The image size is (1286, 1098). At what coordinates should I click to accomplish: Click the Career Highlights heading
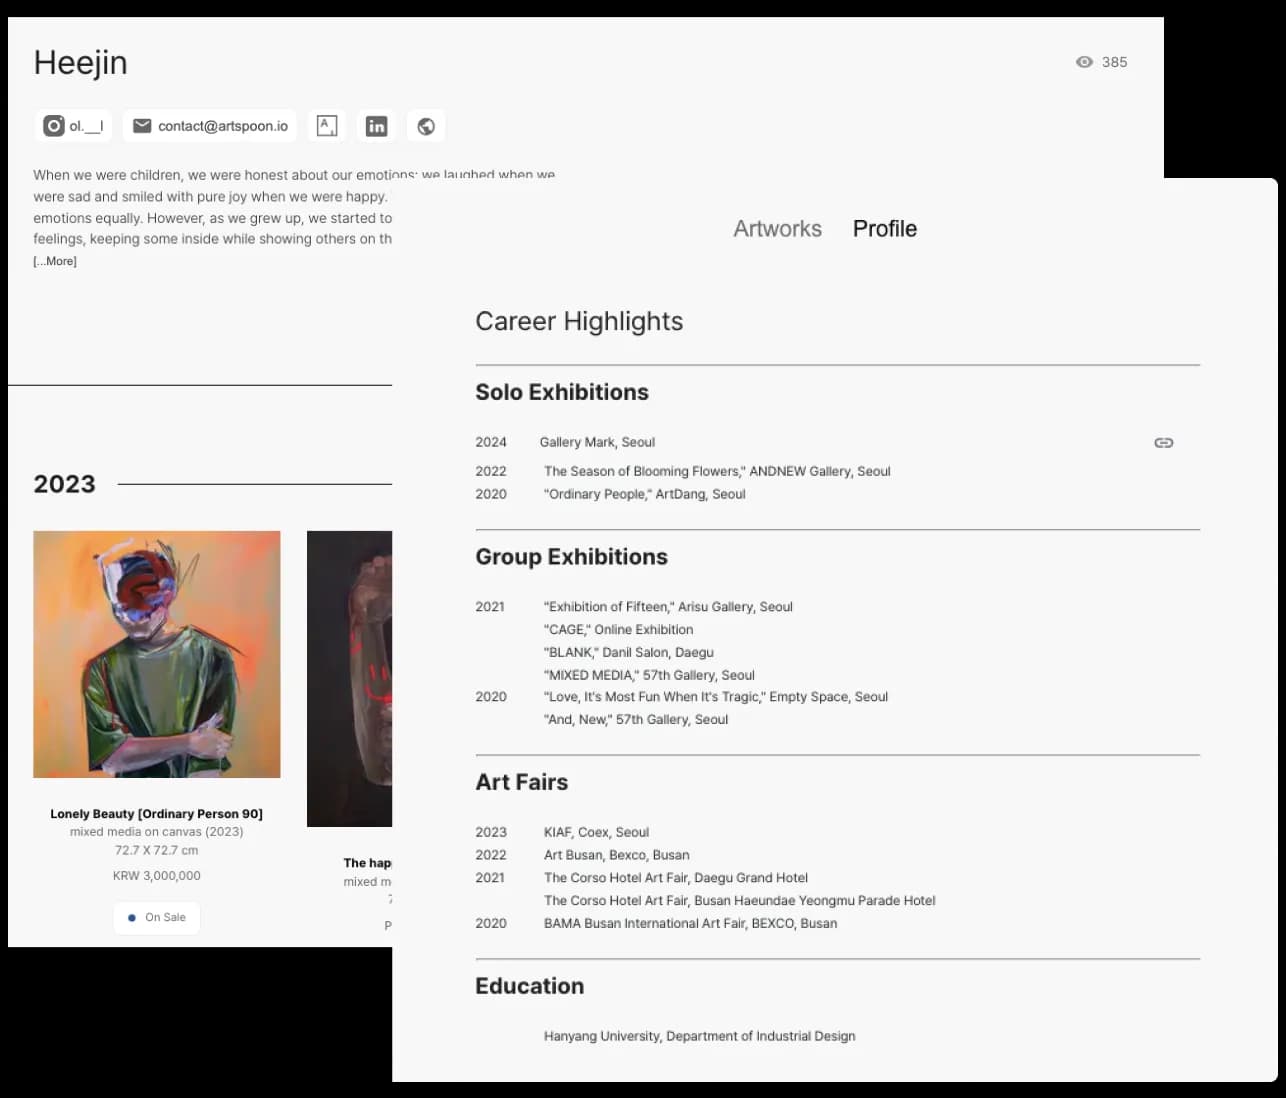(x=579, y=321)
